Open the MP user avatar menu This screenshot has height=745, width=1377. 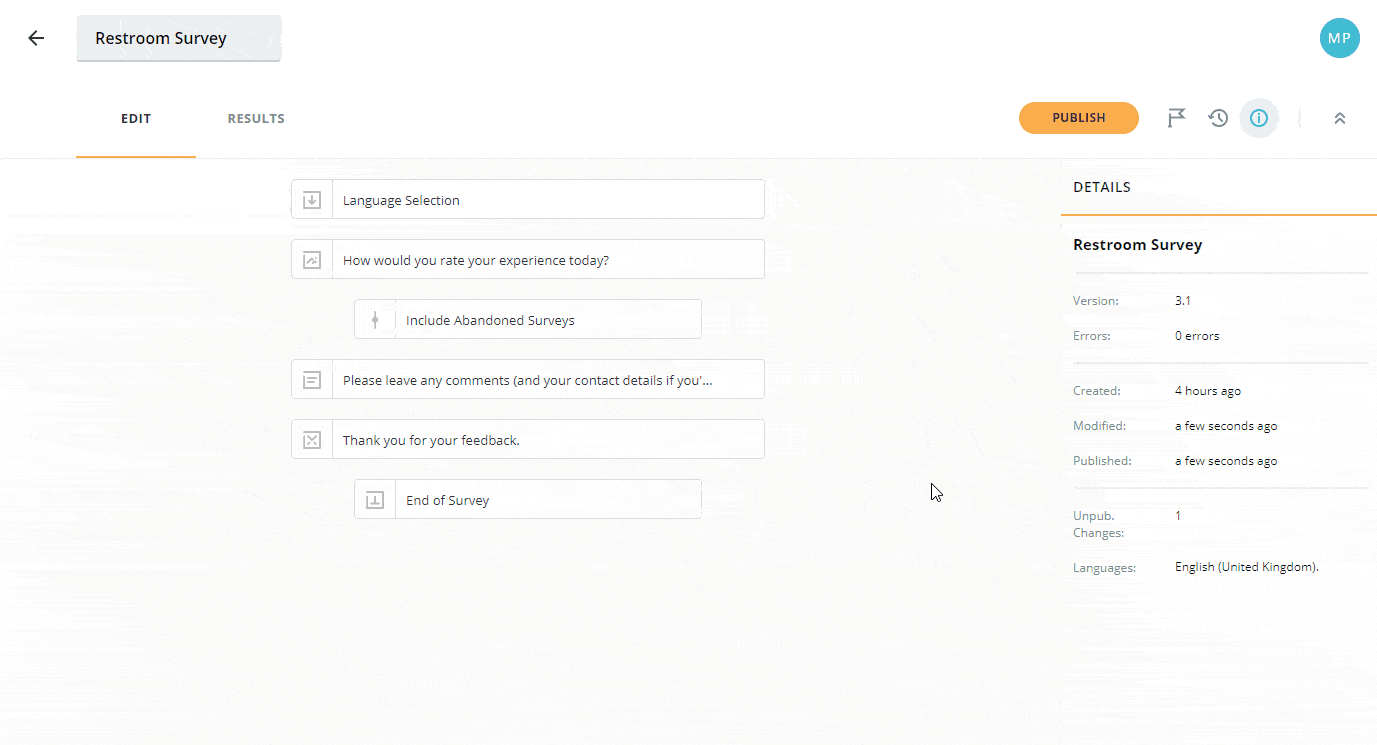click(x=1339, y=38)
